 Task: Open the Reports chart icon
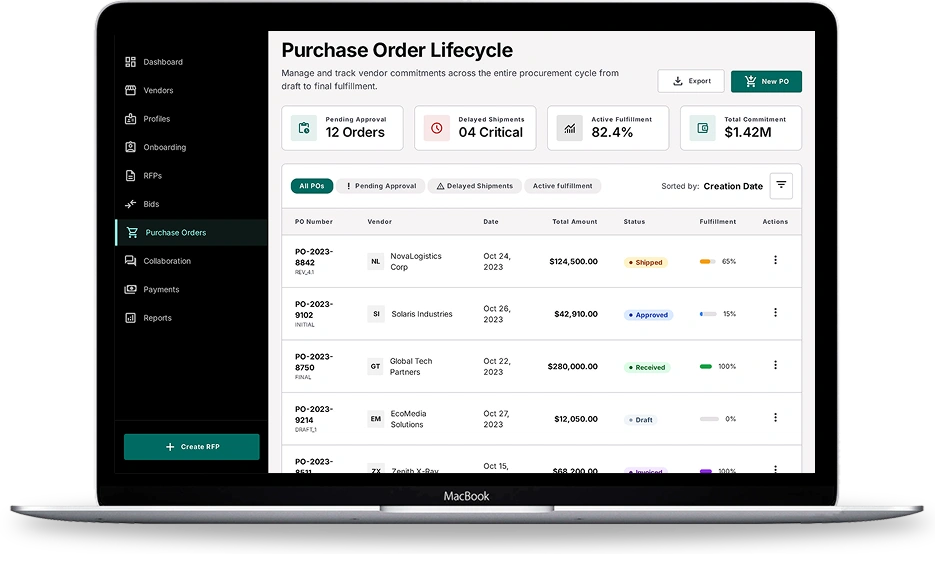point(130,318)
